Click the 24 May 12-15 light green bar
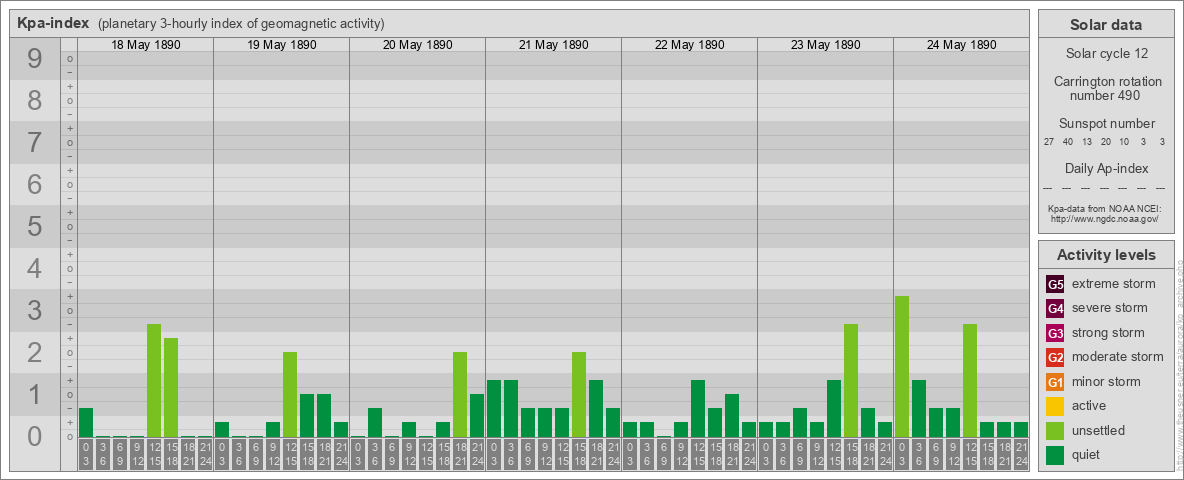Screen dimensions: 1184x480 coord(970,380)
